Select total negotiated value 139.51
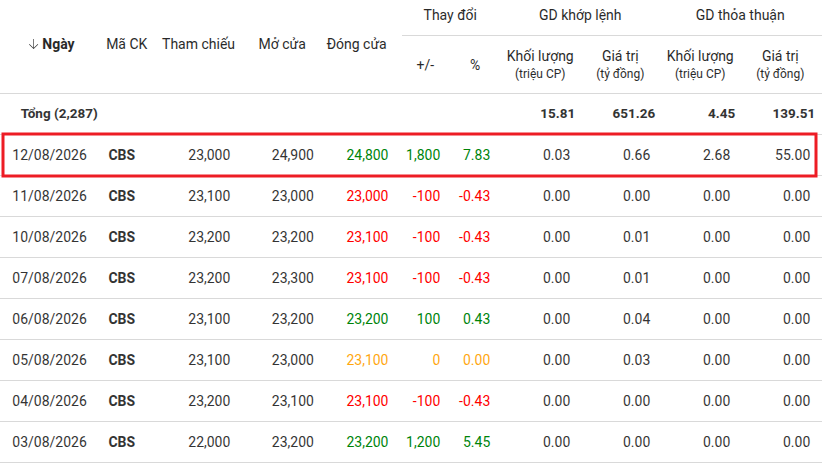This screenshot has height=470, width=822. pyautogui.click(x=793, y=114)
